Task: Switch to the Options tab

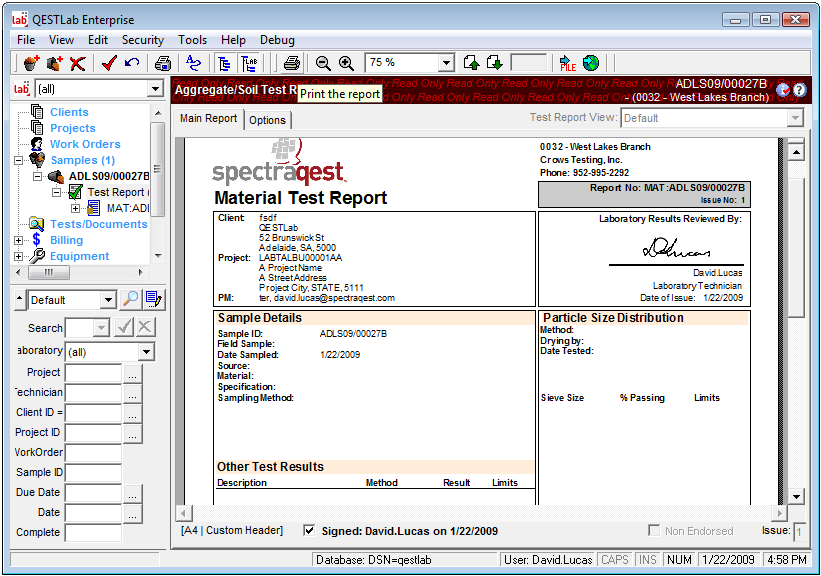Action: [x=267, y=120]
